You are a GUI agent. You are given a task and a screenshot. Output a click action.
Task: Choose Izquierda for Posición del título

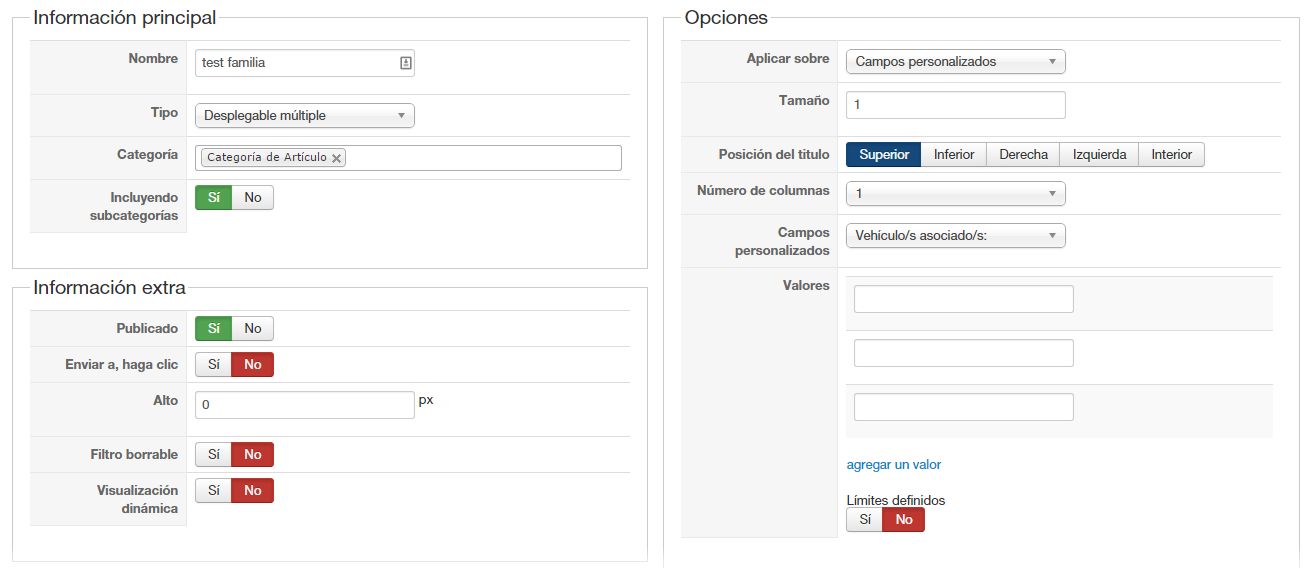pyautogui.click(x=1099, y=155)
